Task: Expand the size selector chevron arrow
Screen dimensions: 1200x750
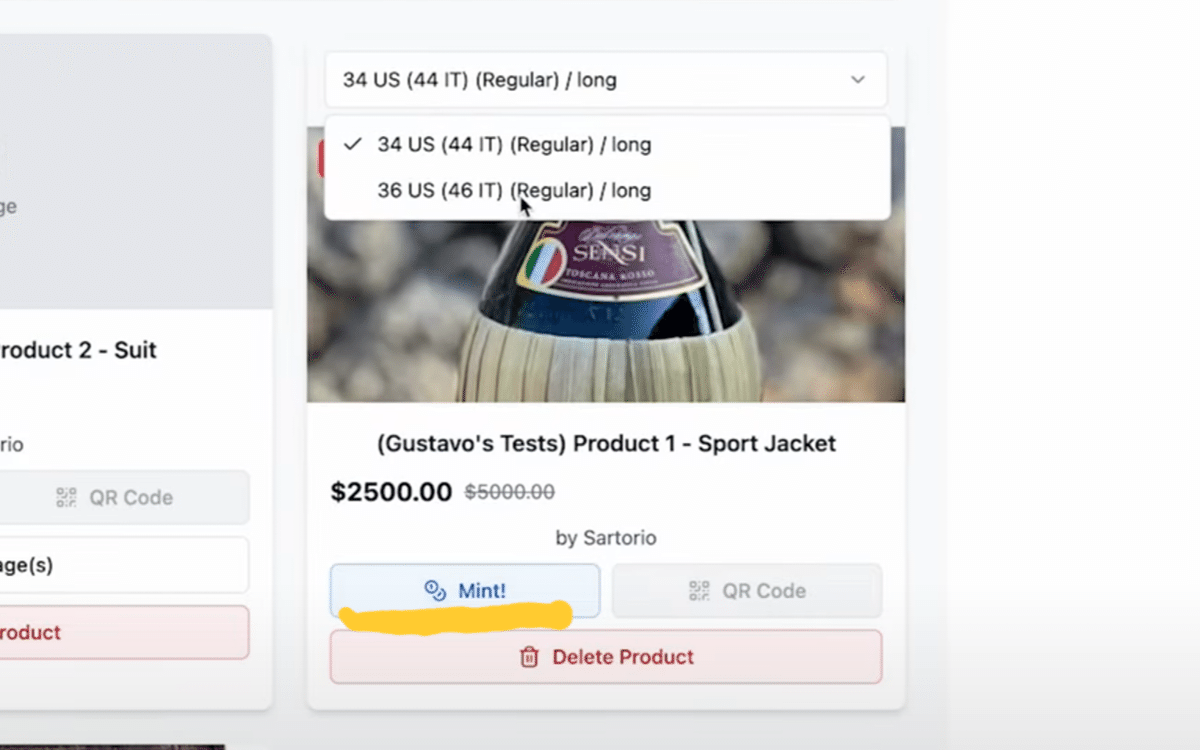Action: pos(857,80)
